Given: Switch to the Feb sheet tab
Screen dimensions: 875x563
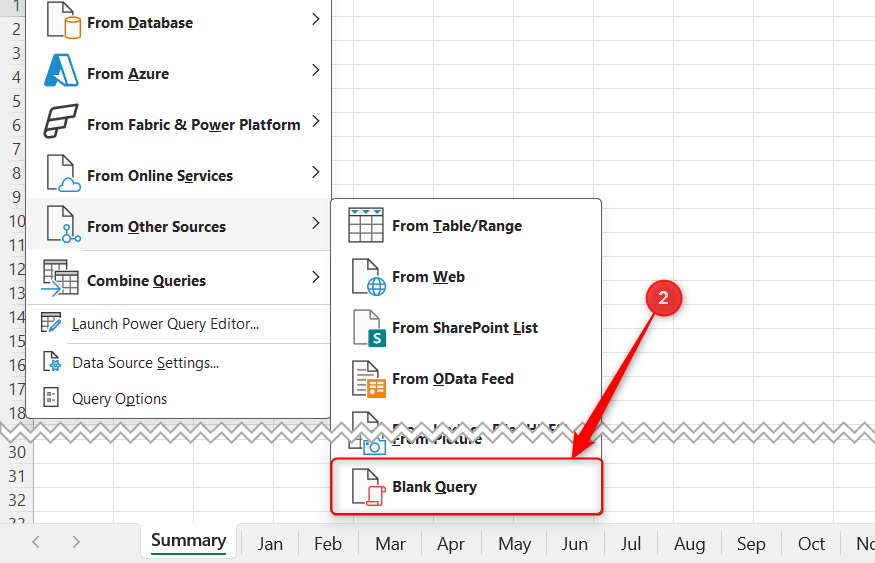Looking at the screenshot, I should (x=328, y=544).
